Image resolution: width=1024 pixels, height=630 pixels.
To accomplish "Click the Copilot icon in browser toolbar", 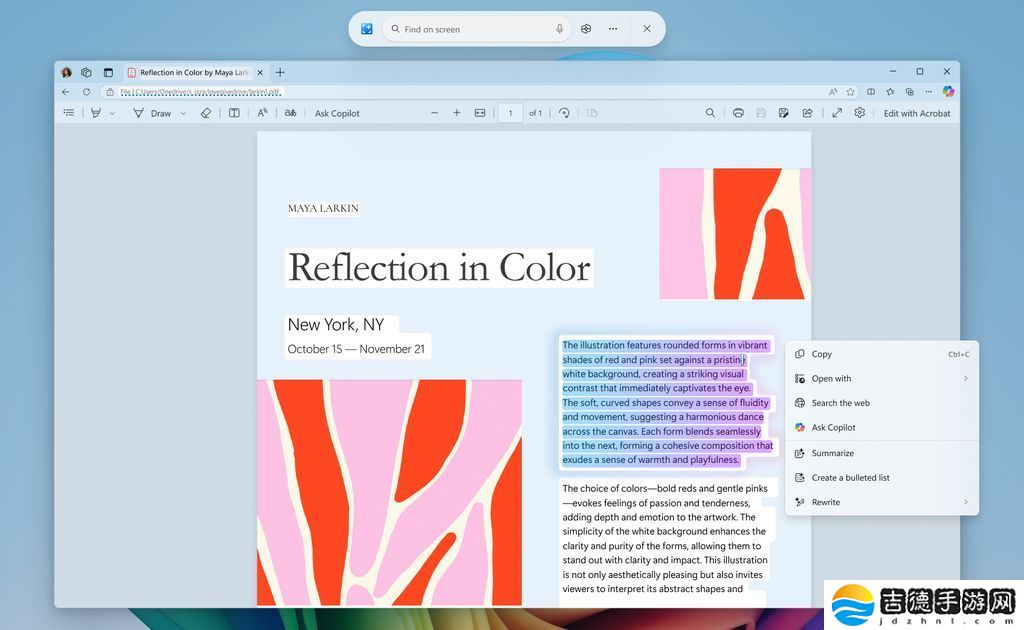I will 948,91.
